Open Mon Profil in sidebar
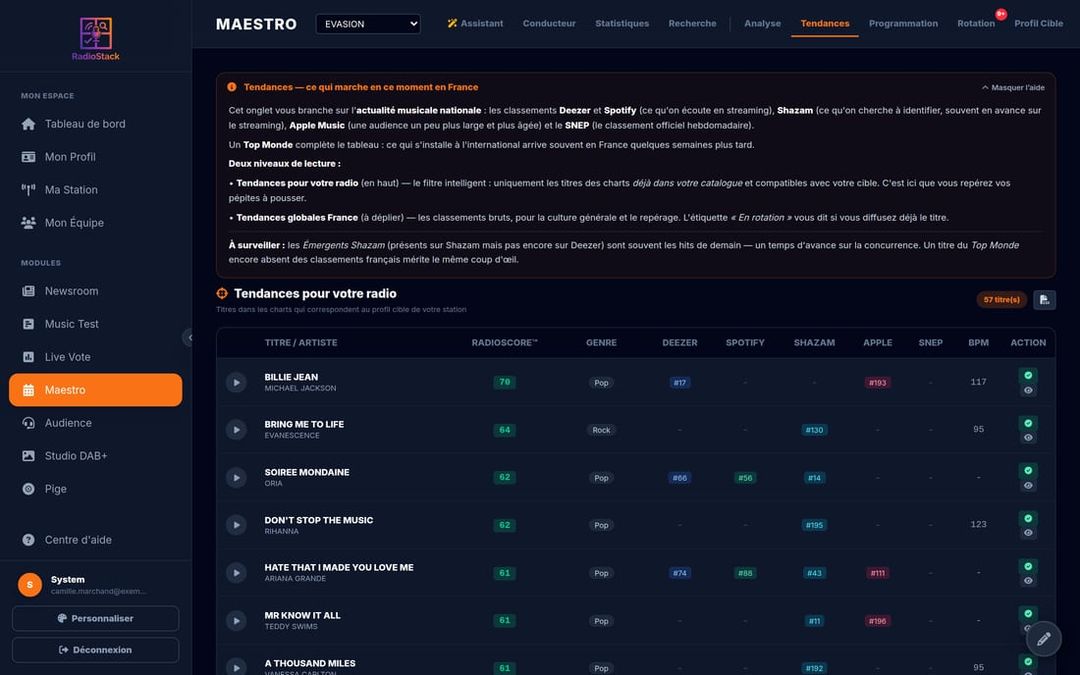The image size is (1080, 675). pos(95,157)
